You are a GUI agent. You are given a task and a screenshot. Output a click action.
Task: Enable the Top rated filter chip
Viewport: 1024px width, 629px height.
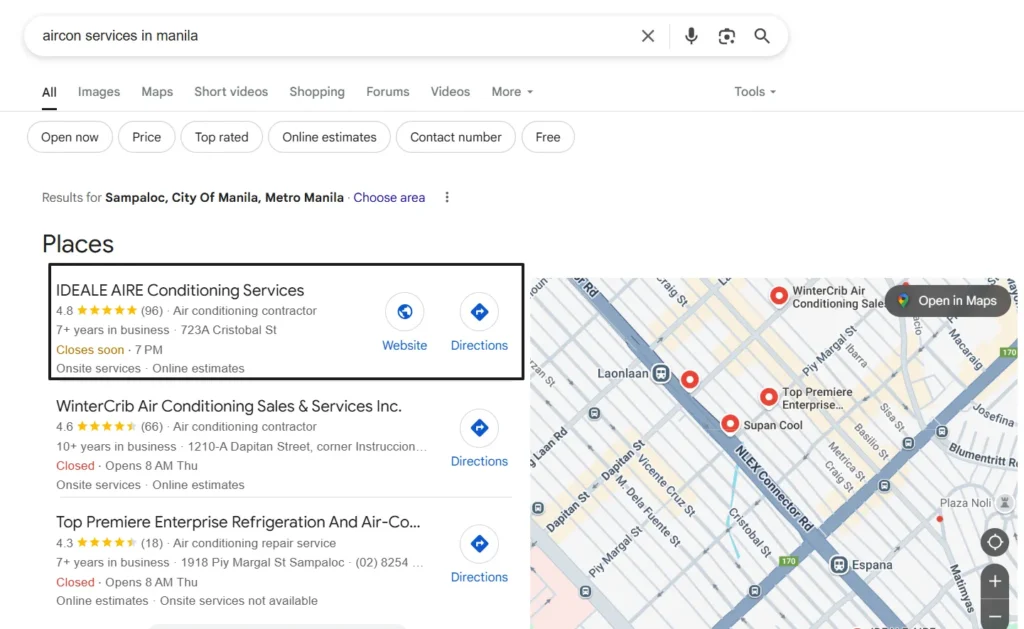(x=221, y=137)
